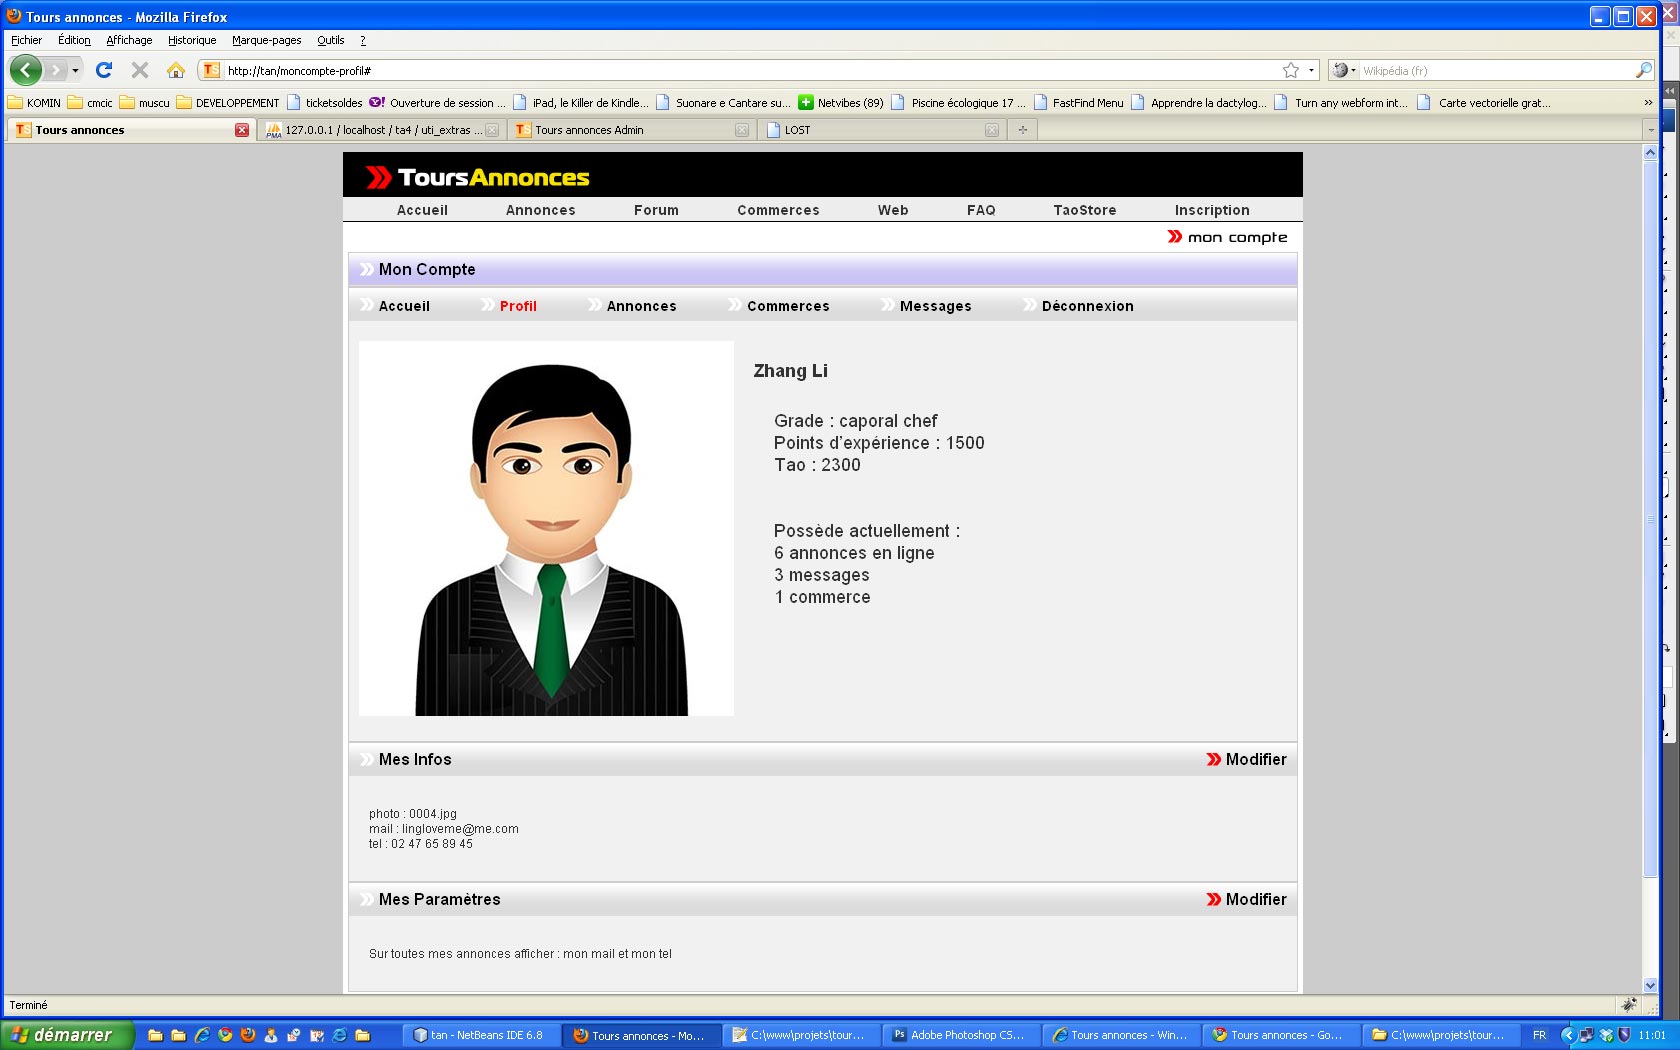Open the Forum page

tap(656, 210)
